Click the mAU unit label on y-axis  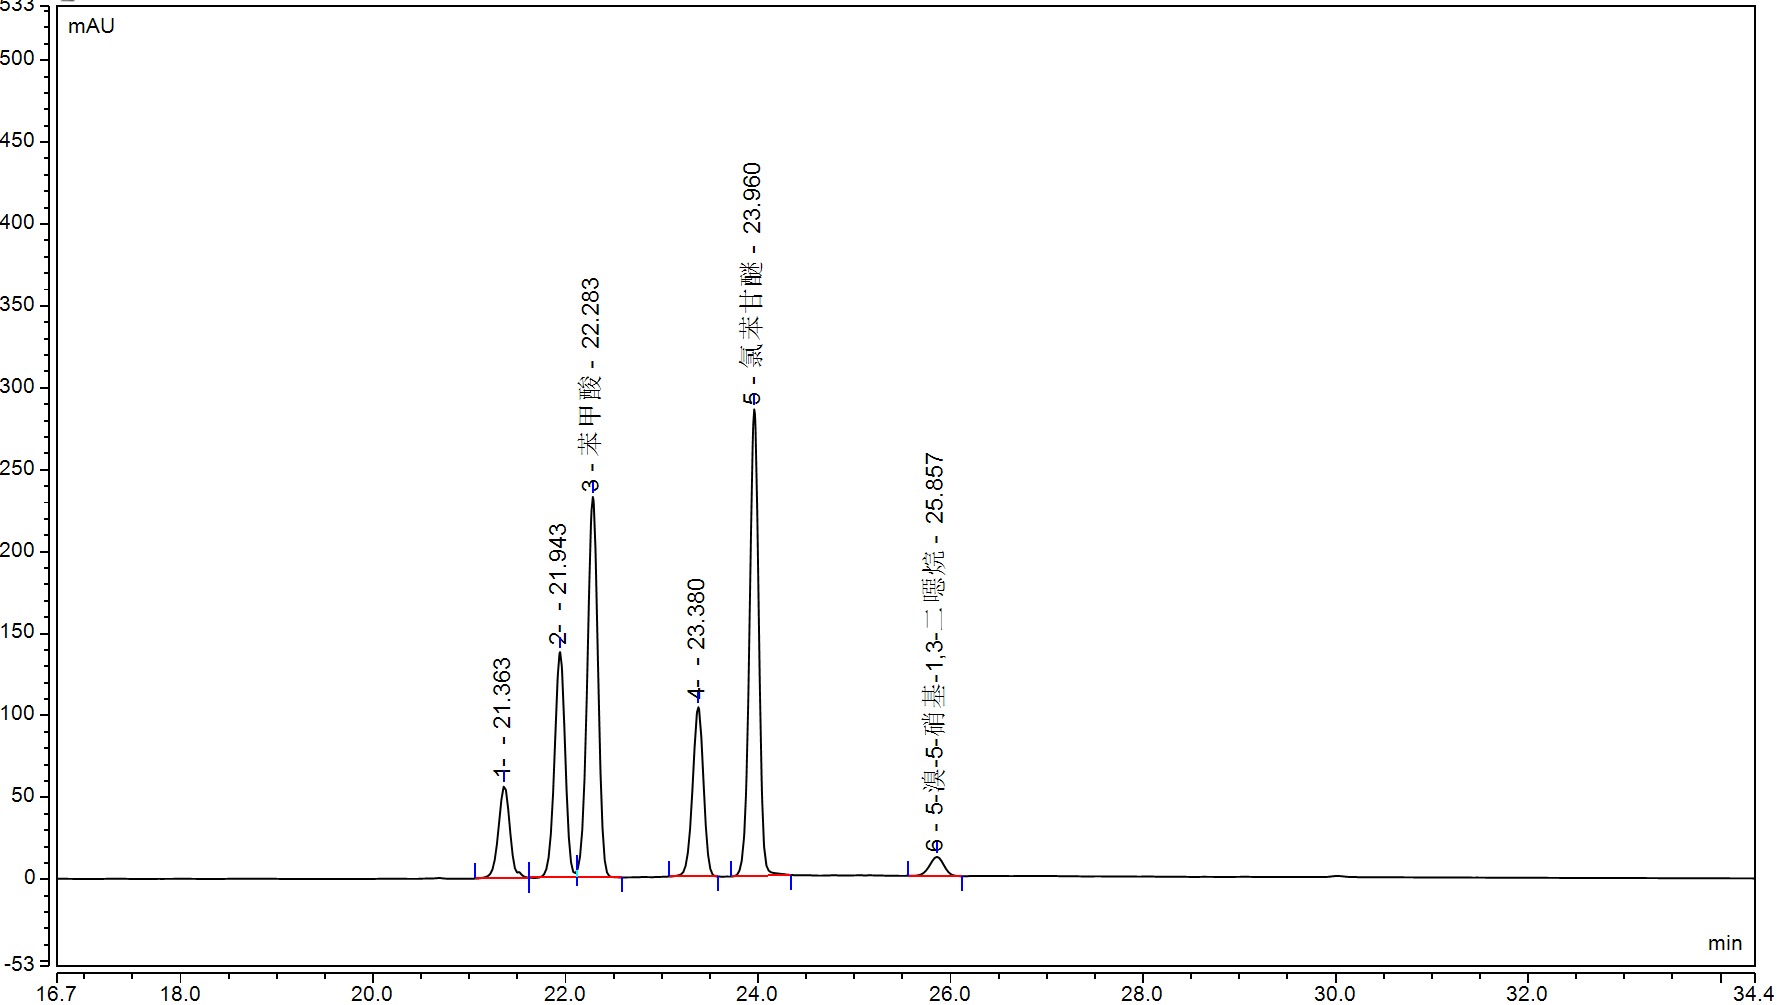pos(91,26)
